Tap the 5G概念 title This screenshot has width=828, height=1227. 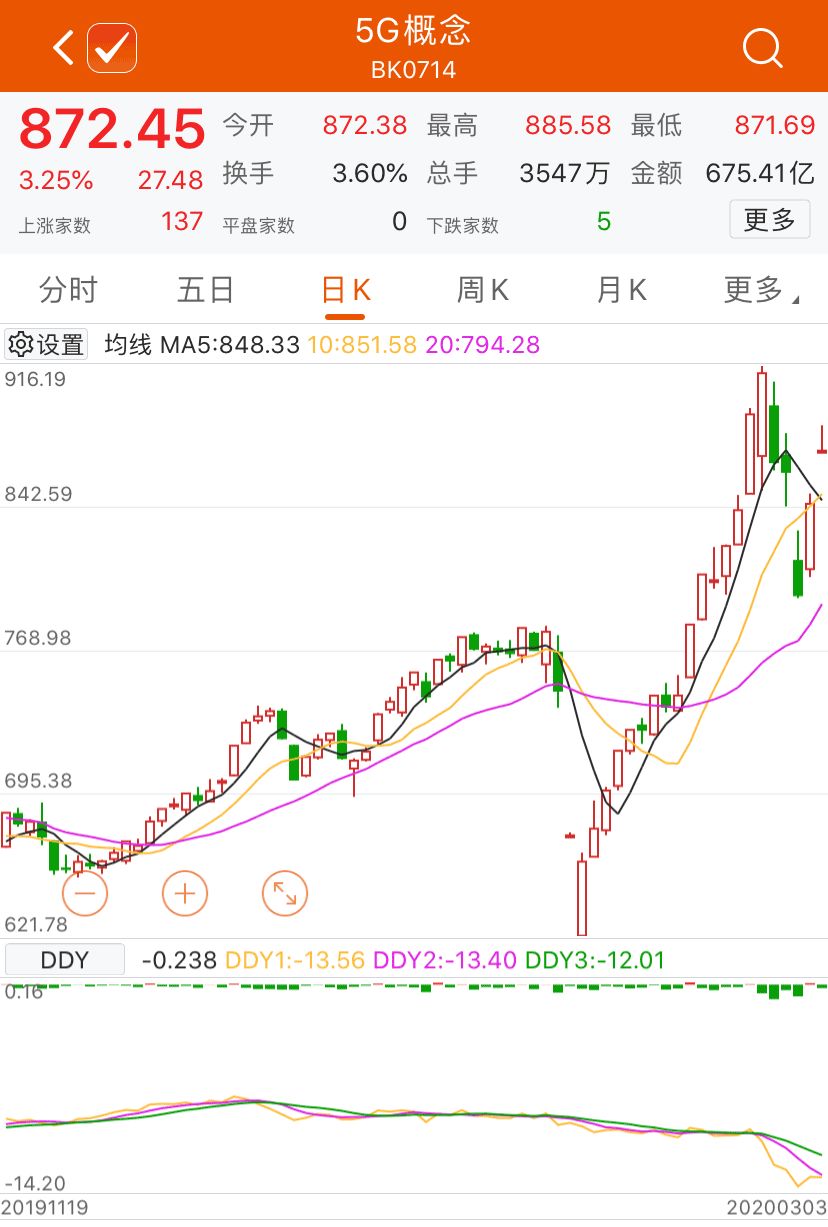[413, 31]
